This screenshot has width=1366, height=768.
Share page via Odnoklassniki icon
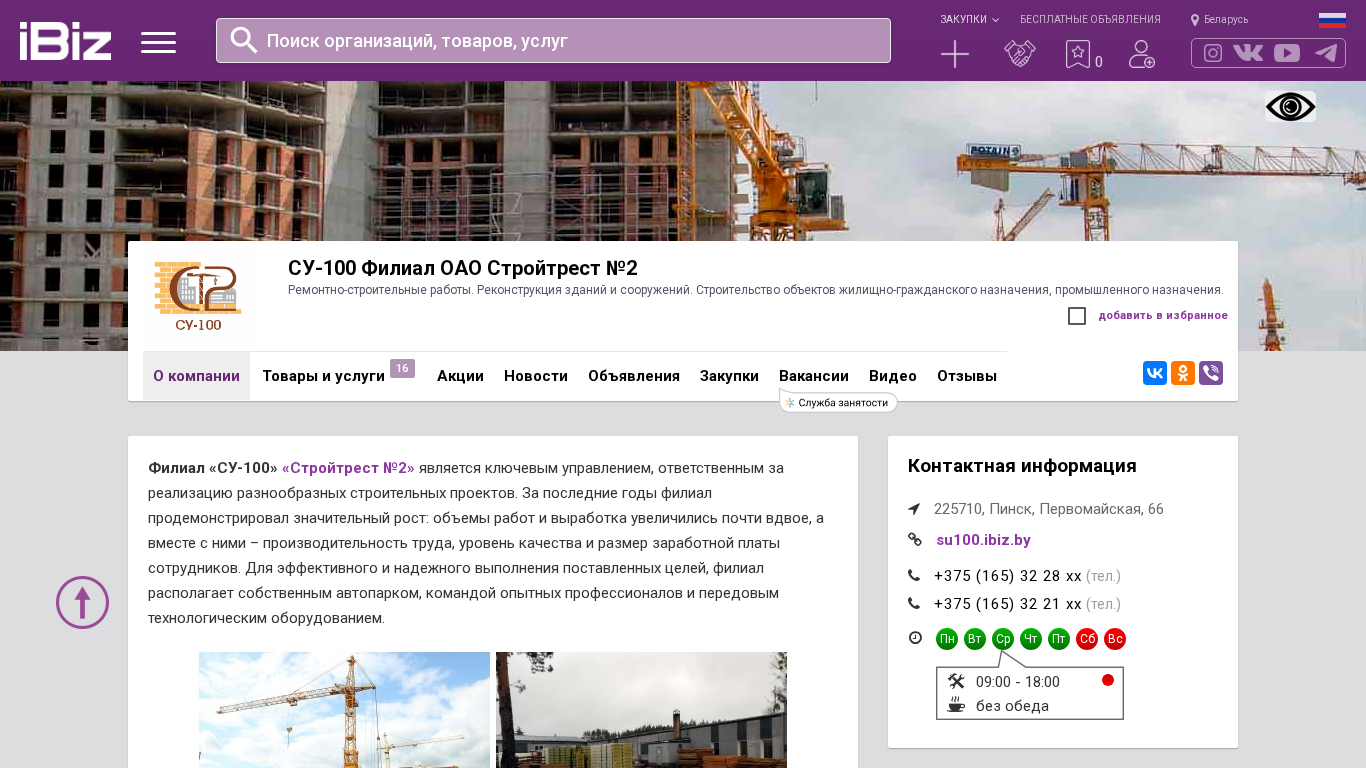tap(1183, 373)
